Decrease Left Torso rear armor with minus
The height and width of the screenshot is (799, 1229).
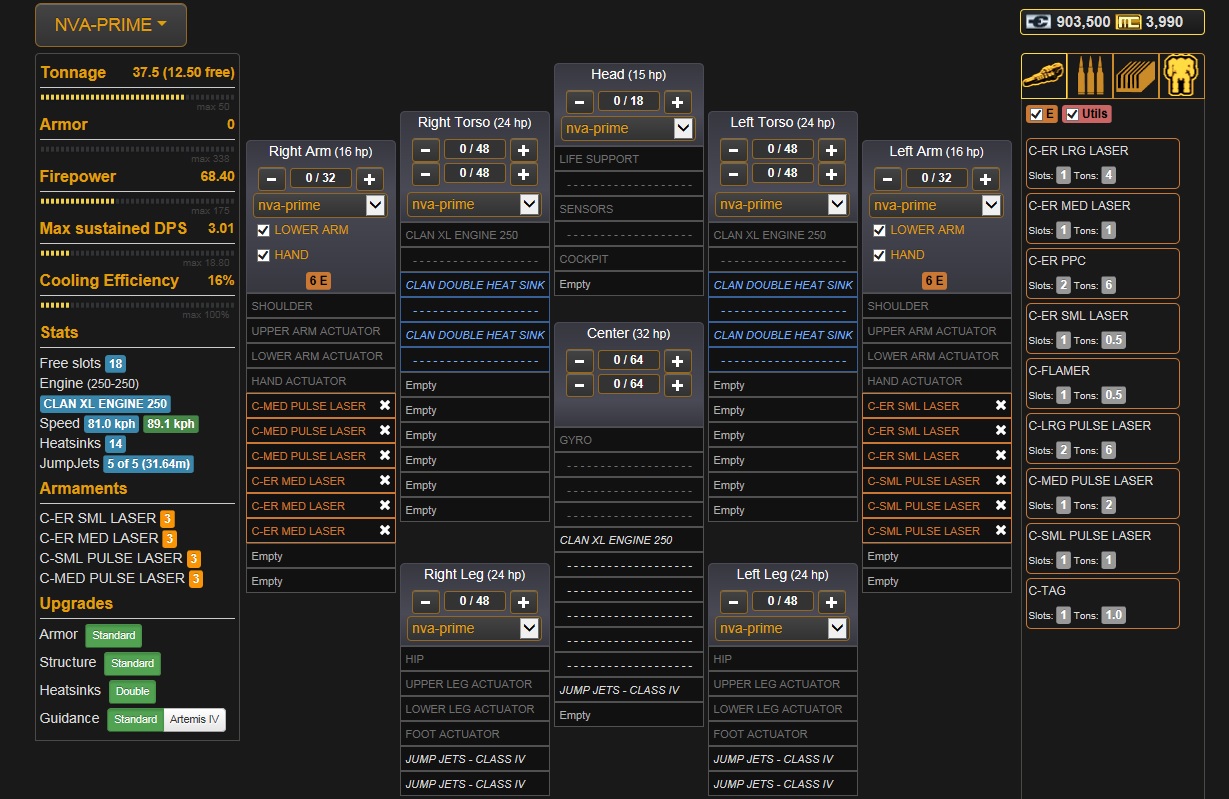pyautogui.click(x=734, y=173)
